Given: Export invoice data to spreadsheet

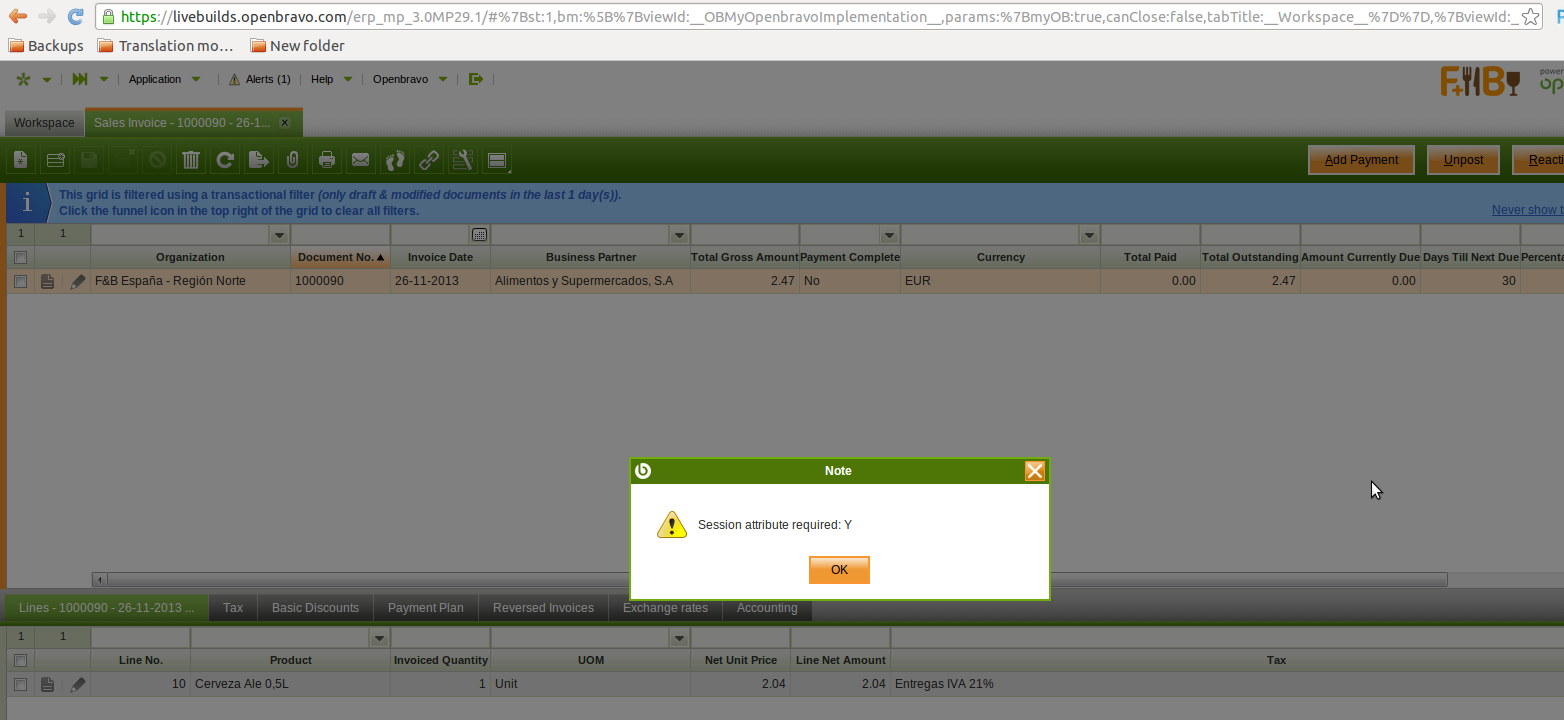Looking at the screenshot, I should tap(259, 160).
